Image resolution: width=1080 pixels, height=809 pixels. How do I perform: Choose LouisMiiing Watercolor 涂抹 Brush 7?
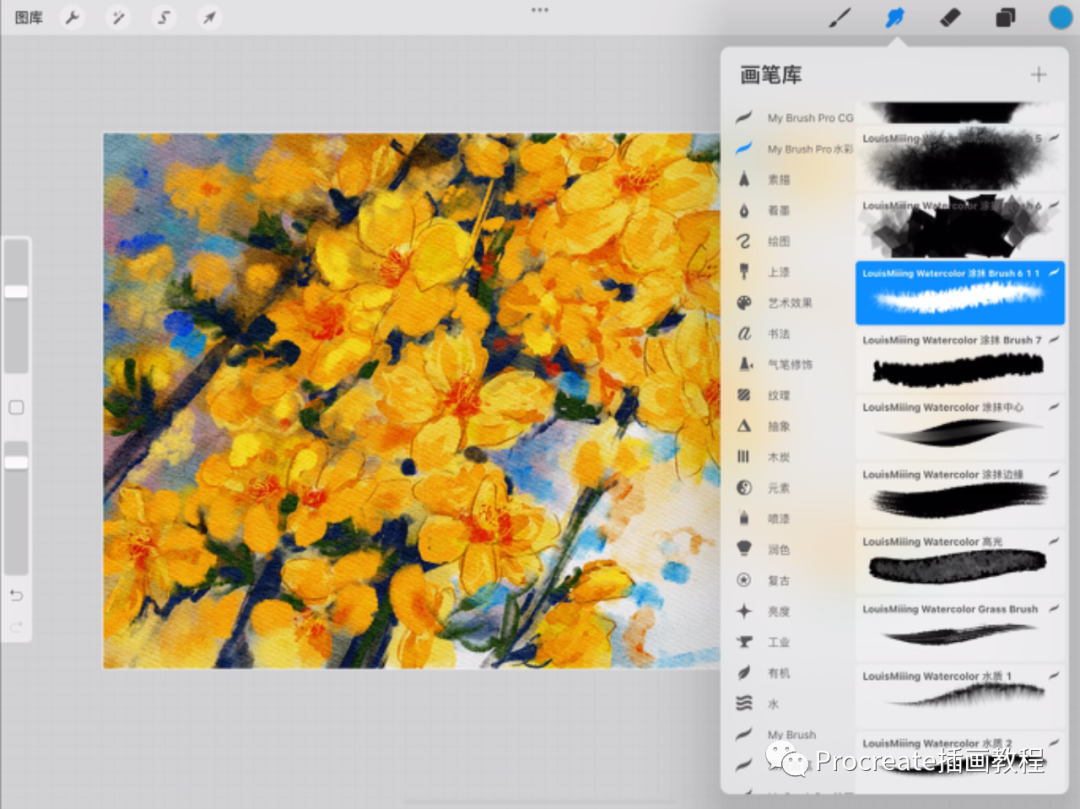point(959,359)
